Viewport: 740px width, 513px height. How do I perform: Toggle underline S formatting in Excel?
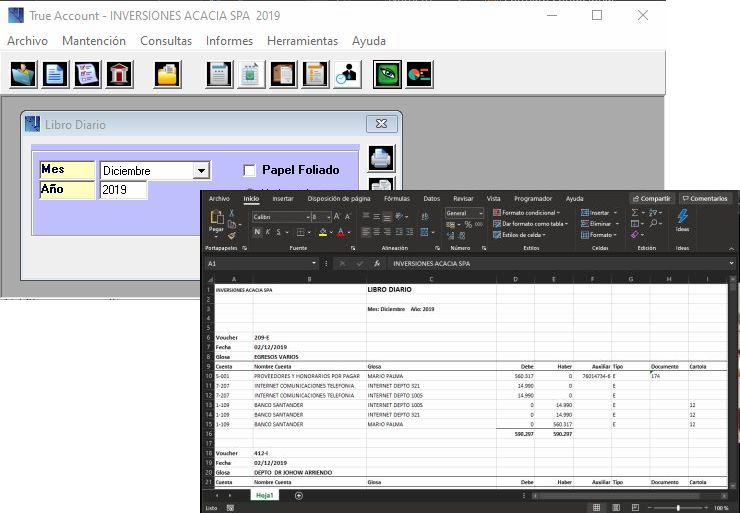point(278,232)
